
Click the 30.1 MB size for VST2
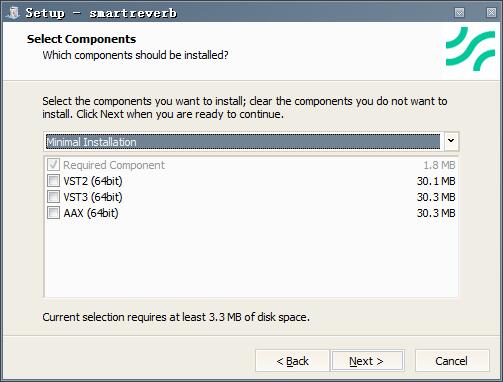(436, 181)
